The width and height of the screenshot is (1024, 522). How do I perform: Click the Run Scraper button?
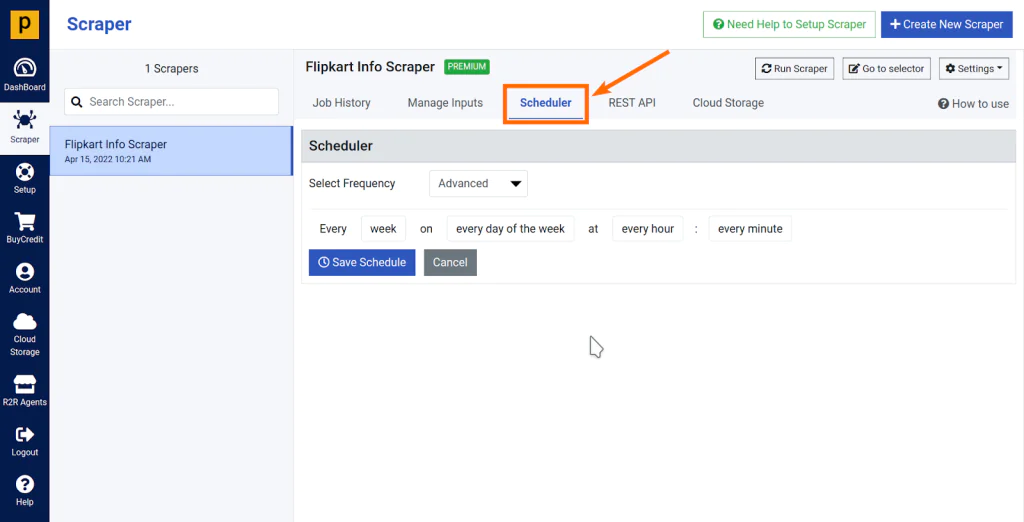click(x=794, y=69)
